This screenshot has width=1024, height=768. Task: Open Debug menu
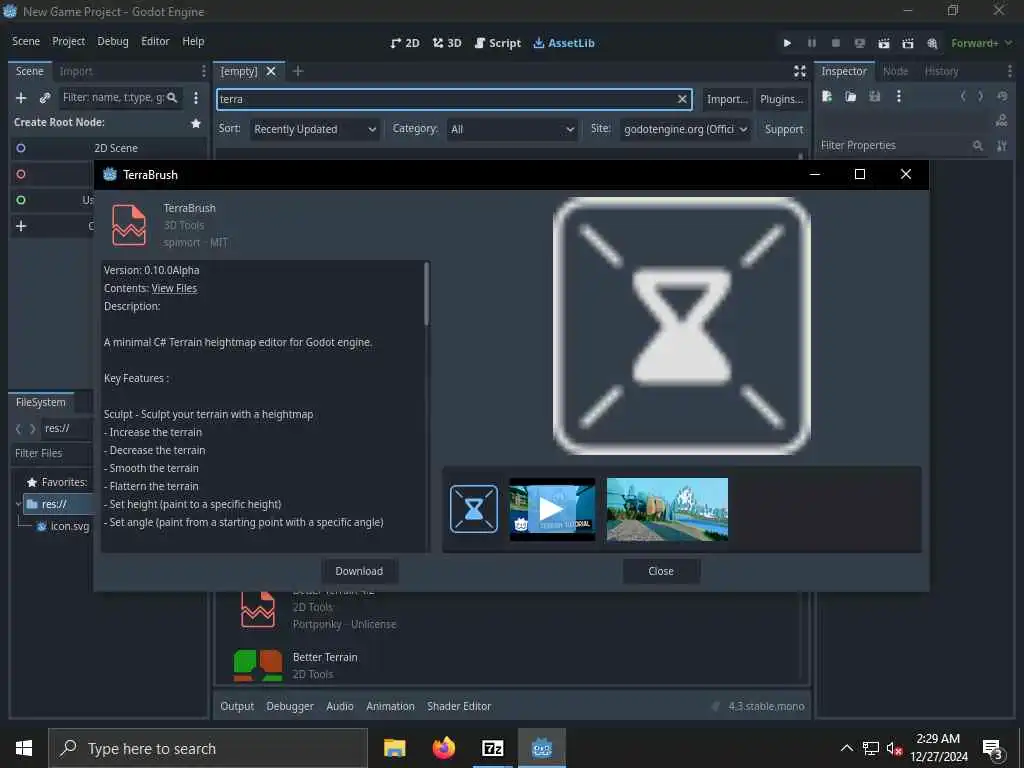coord(113,41)
